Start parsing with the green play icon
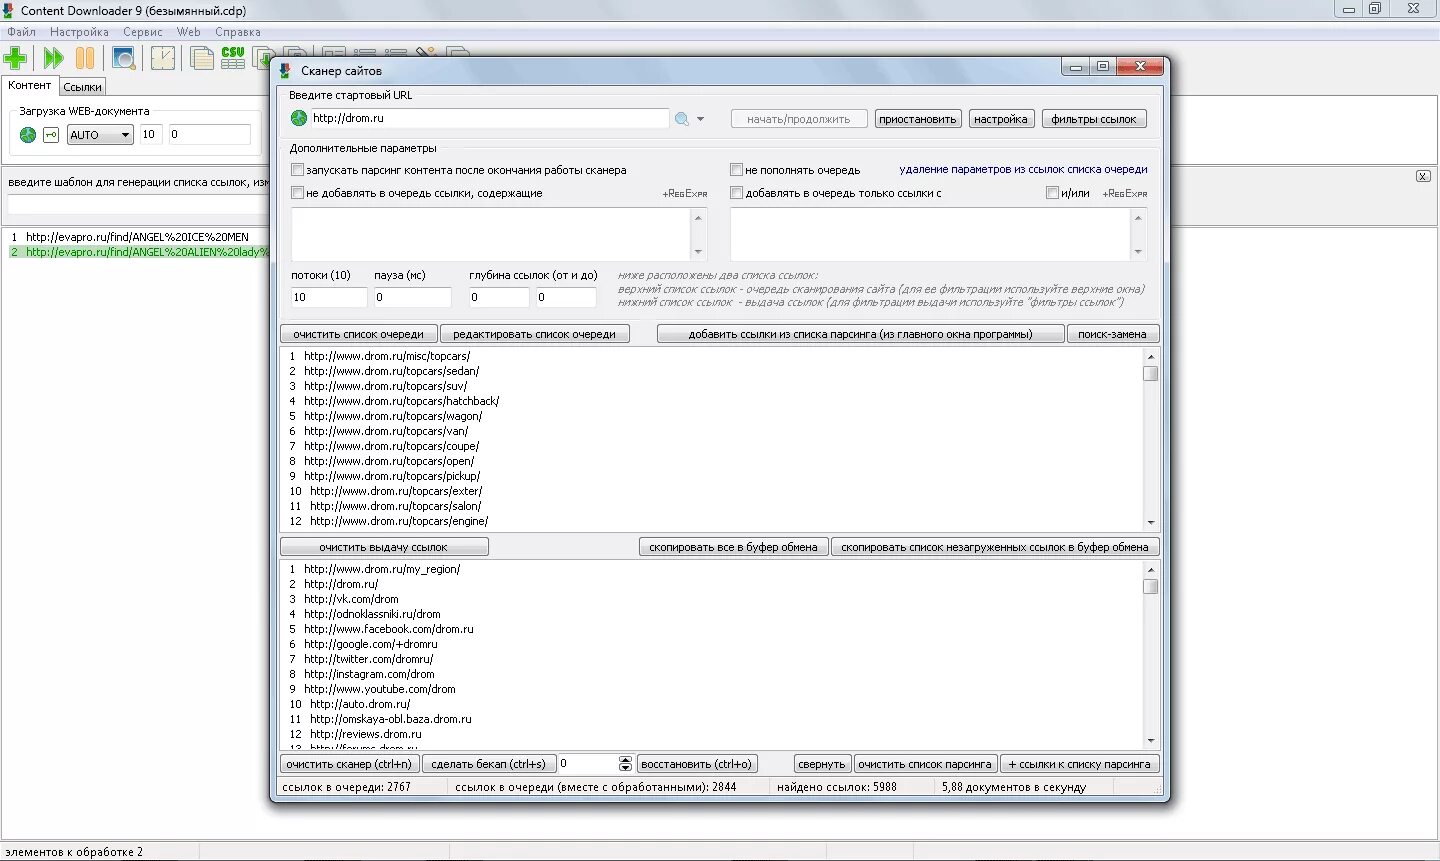 coord(53,58)
